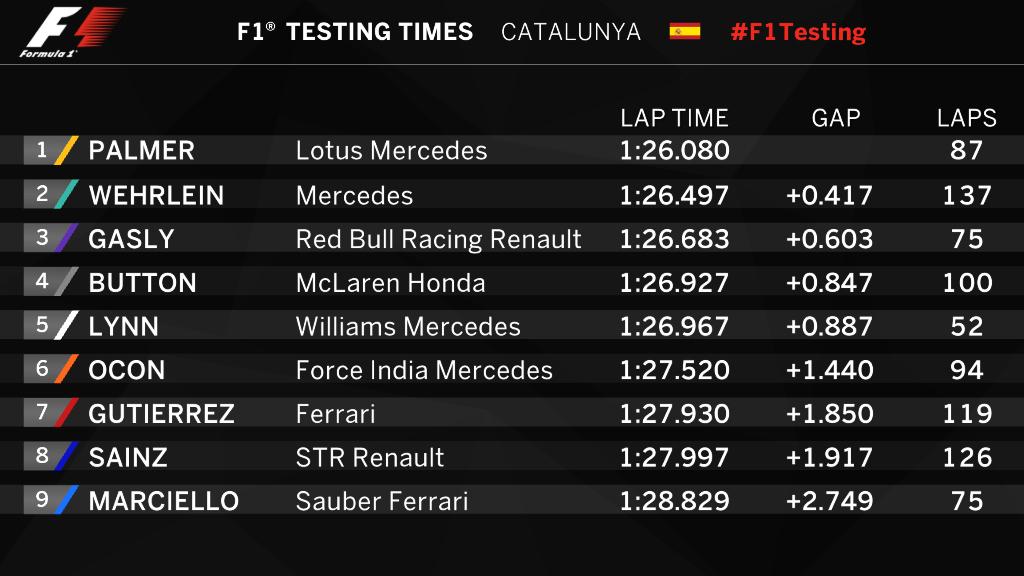1024x576 pixels.
Task: Open the #F1Testing hashtag
Action: (798, 32)
